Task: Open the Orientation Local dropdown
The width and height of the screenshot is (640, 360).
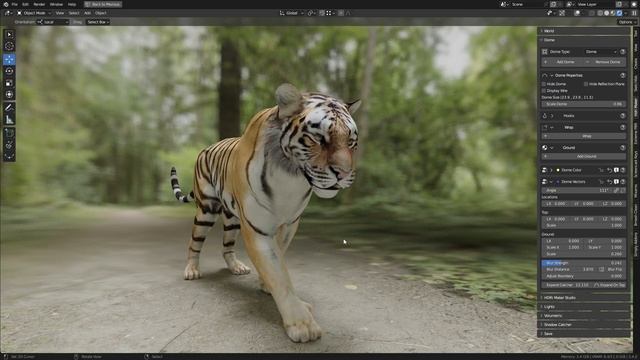Action: 53,22
